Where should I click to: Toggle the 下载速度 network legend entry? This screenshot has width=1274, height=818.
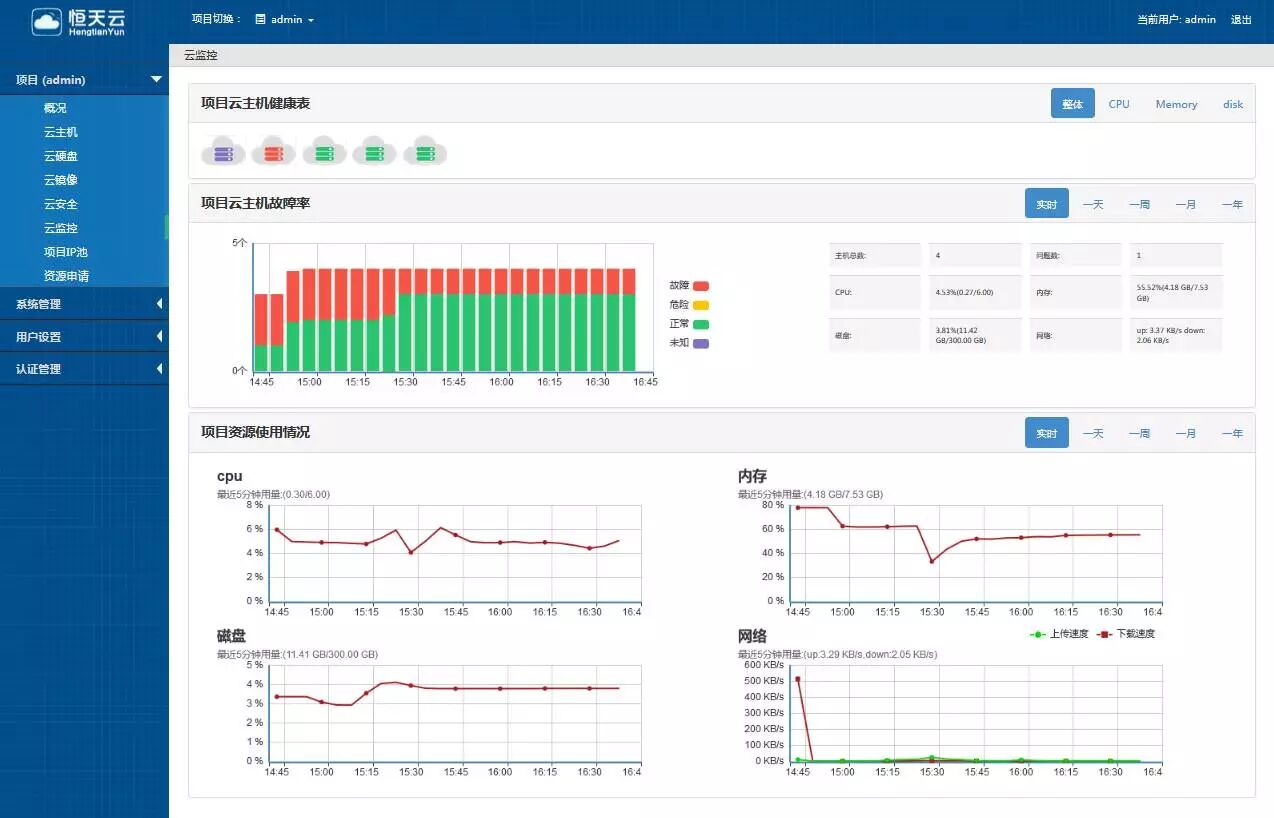(x=1126, y=634)
